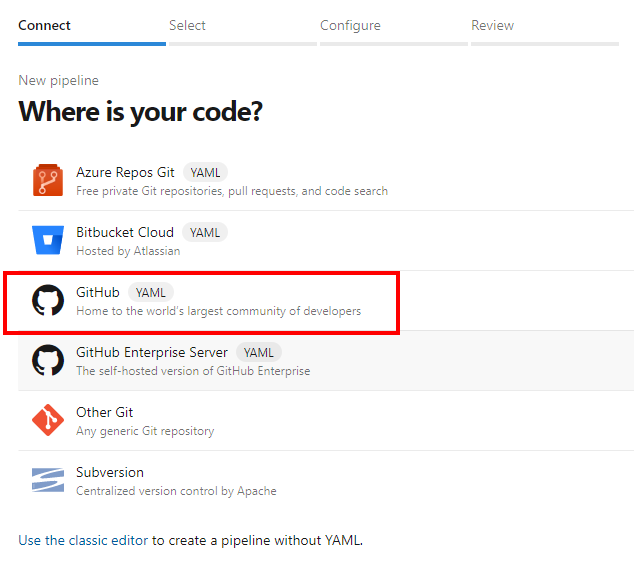Click the Azure Repos Git icon
This screenshot has height=562, width=634.
pos(48,180)
